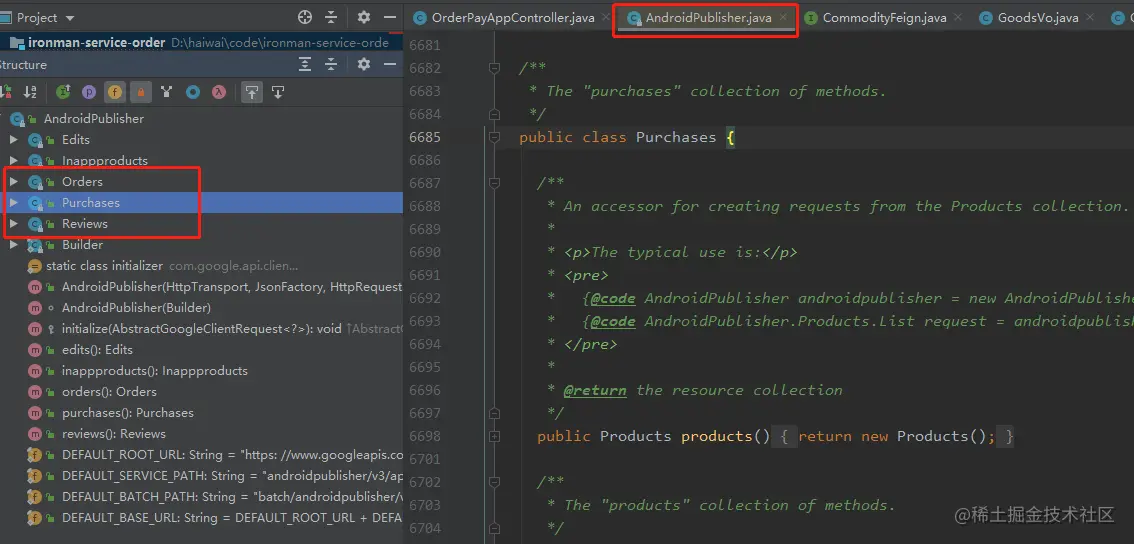Toggle Show Anonymous Classes blue circle icon

(x=193, y=92)
